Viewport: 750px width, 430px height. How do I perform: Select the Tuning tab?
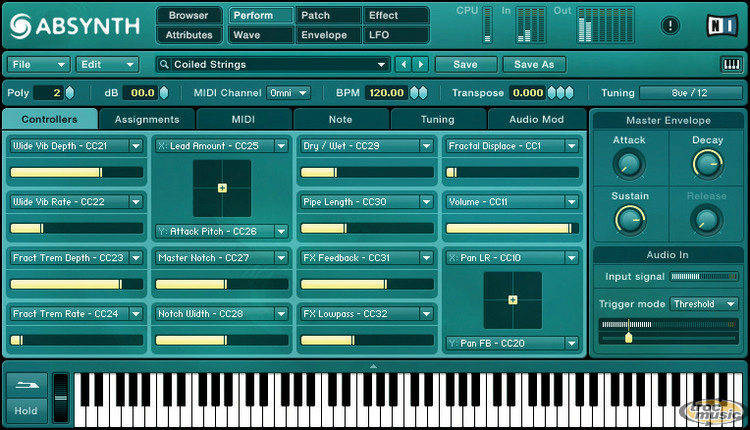coord(438,119)
